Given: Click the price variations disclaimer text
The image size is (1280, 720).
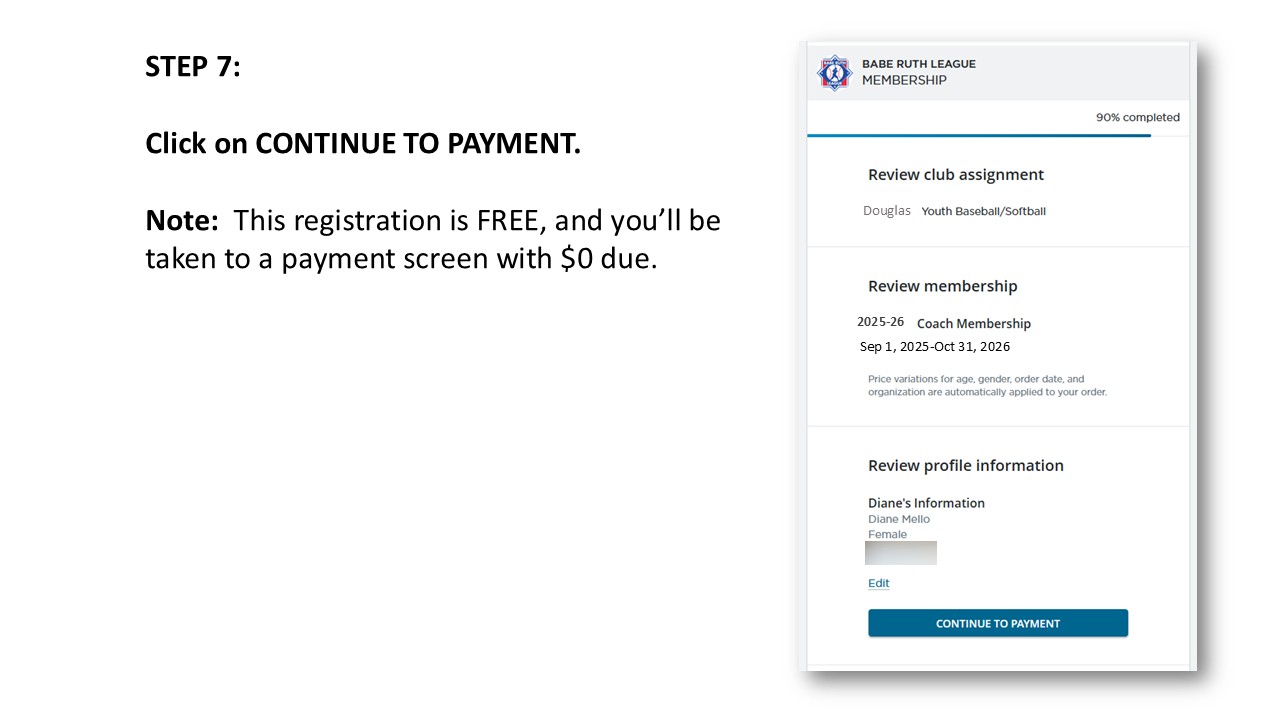Looking at the screenshot, I should tap(988, 386).
